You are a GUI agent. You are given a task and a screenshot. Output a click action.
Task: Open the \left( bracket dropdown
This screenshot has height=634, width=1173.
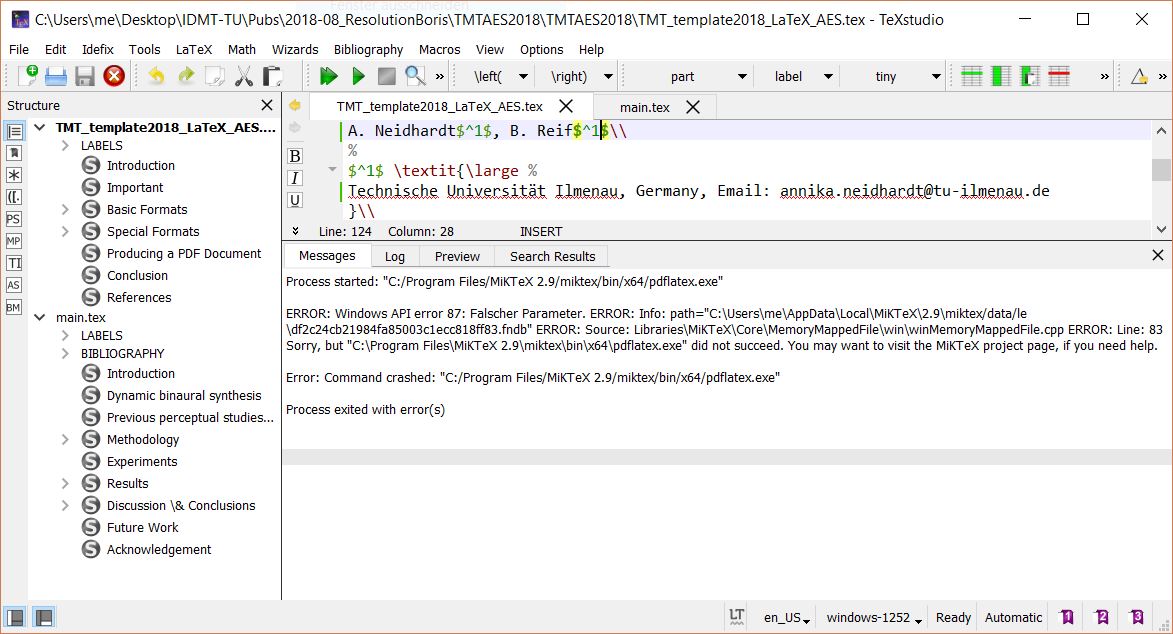523,76
